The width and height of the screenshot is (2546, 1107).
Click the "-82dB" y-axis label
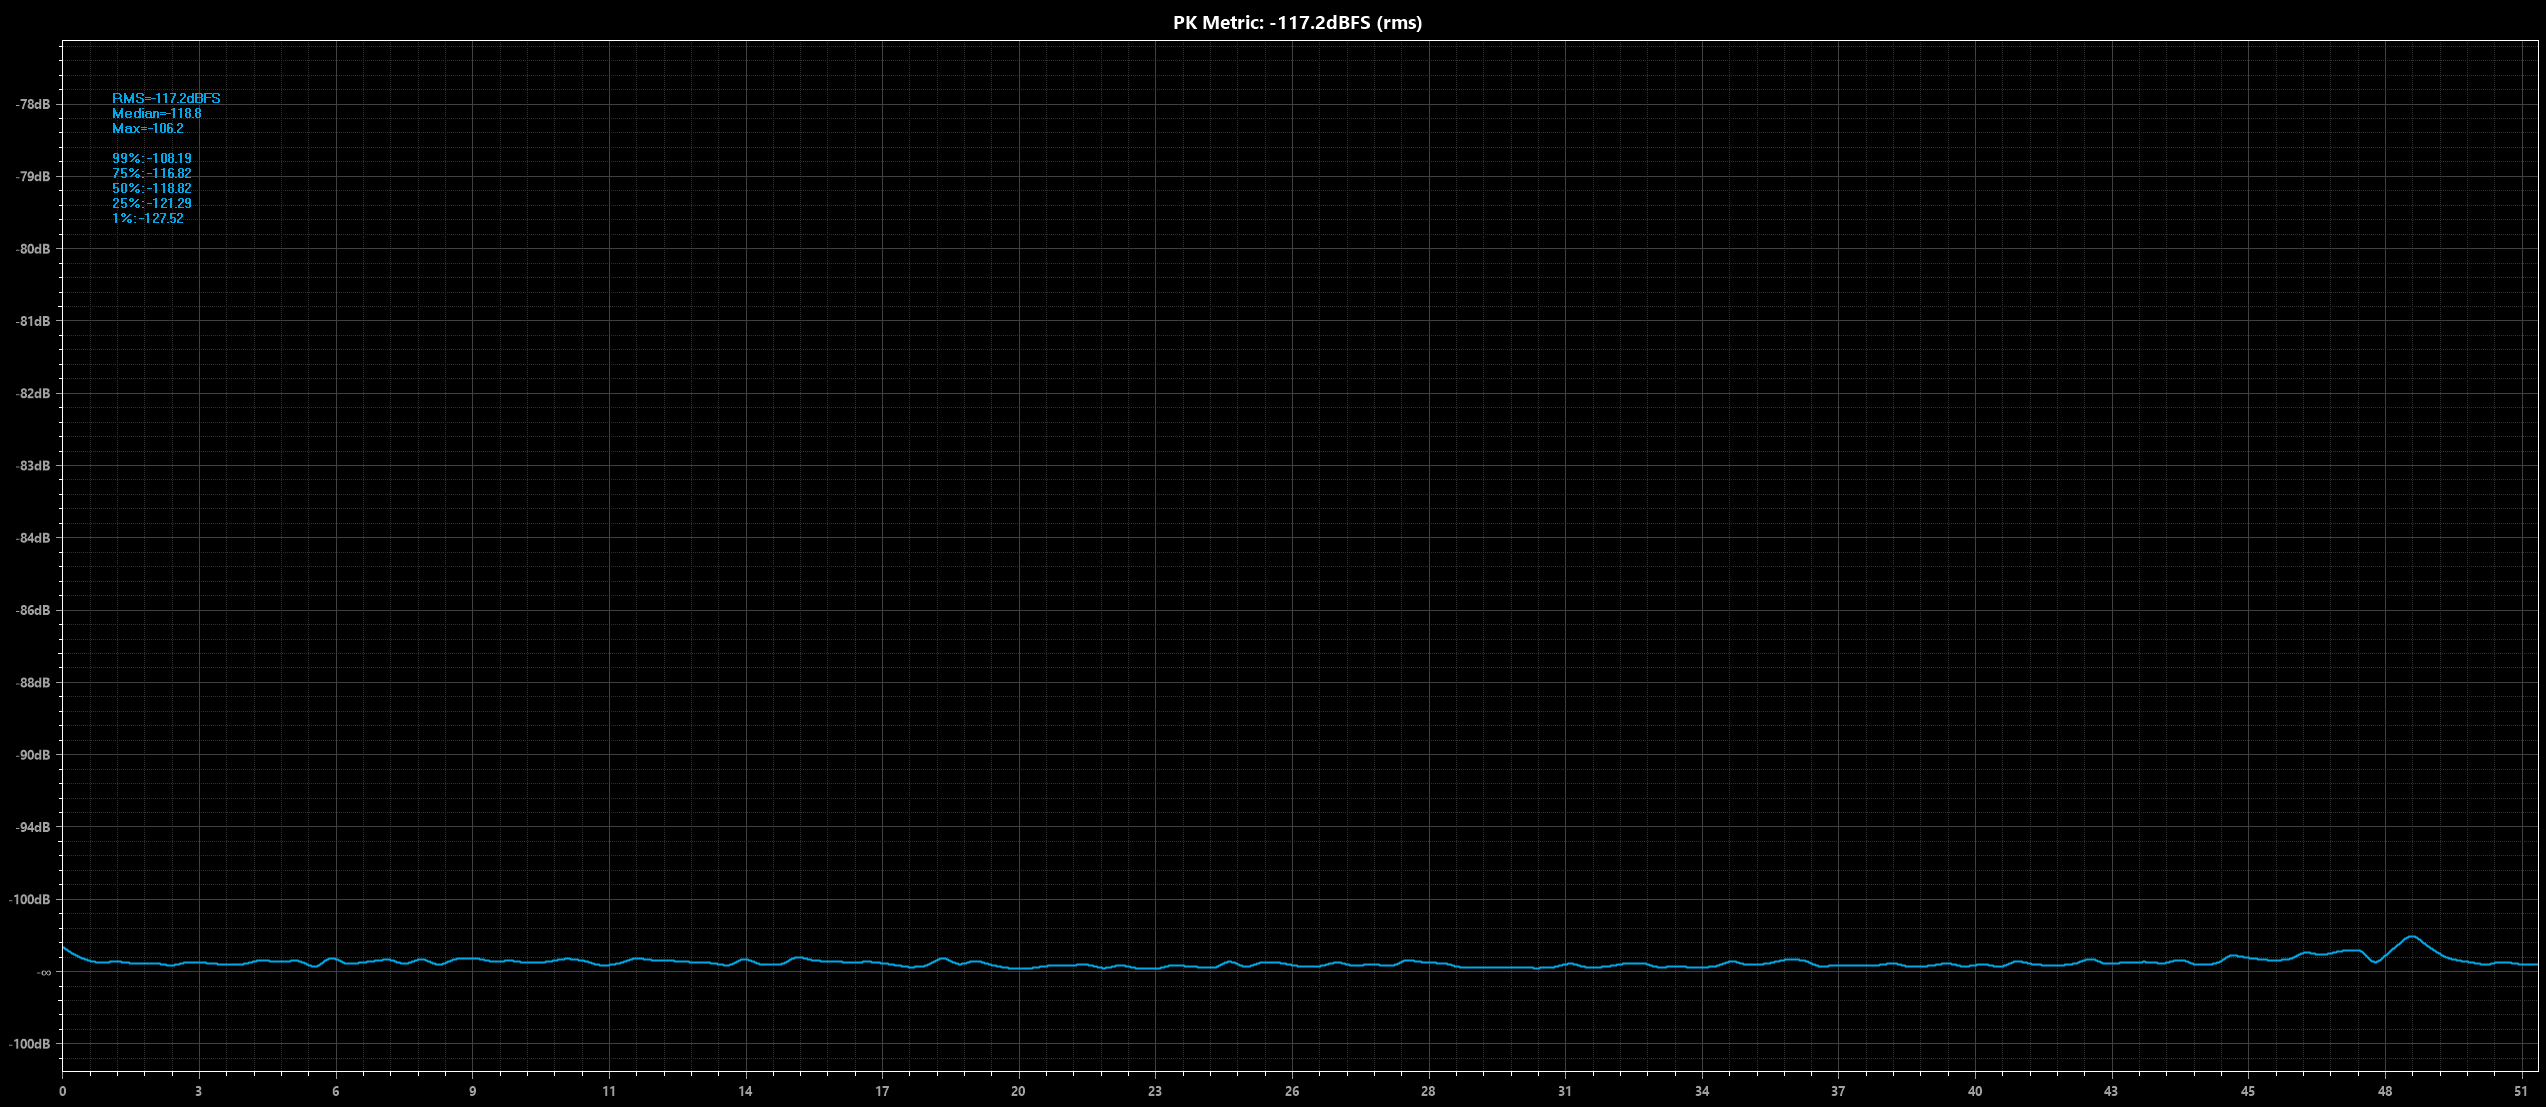[x=33, y=393]
